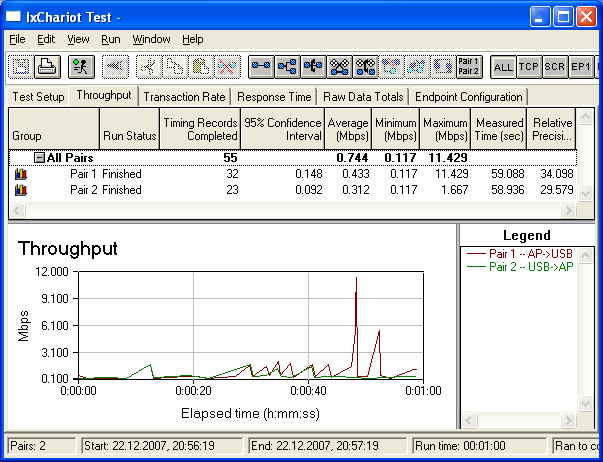This screenshot has height=462, width=603.
Task: Click the Run test running-man icon
Action: [x=82, y=67]
